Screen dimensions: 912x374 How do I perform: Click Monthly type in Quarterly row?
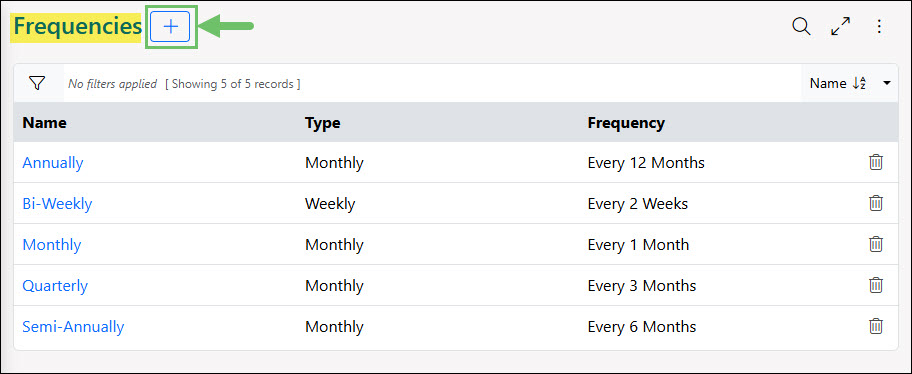point(334,286)
